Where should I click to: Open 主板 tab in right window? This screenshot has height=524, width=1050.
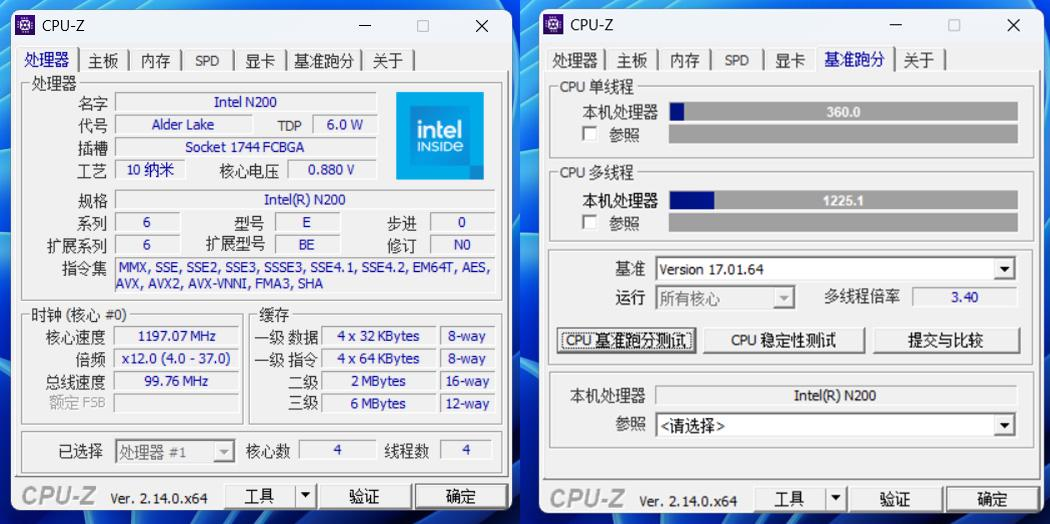click(631, 61)
